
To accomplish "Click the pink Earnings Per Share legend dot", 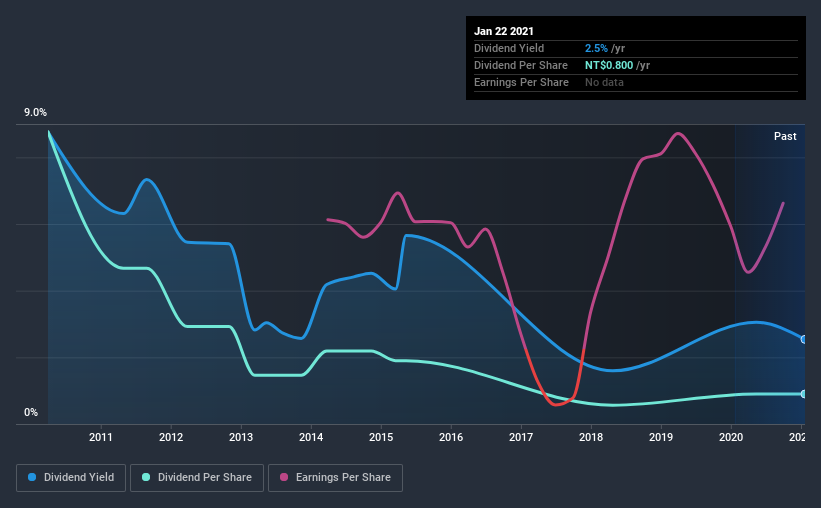I will tap(284, 477).
